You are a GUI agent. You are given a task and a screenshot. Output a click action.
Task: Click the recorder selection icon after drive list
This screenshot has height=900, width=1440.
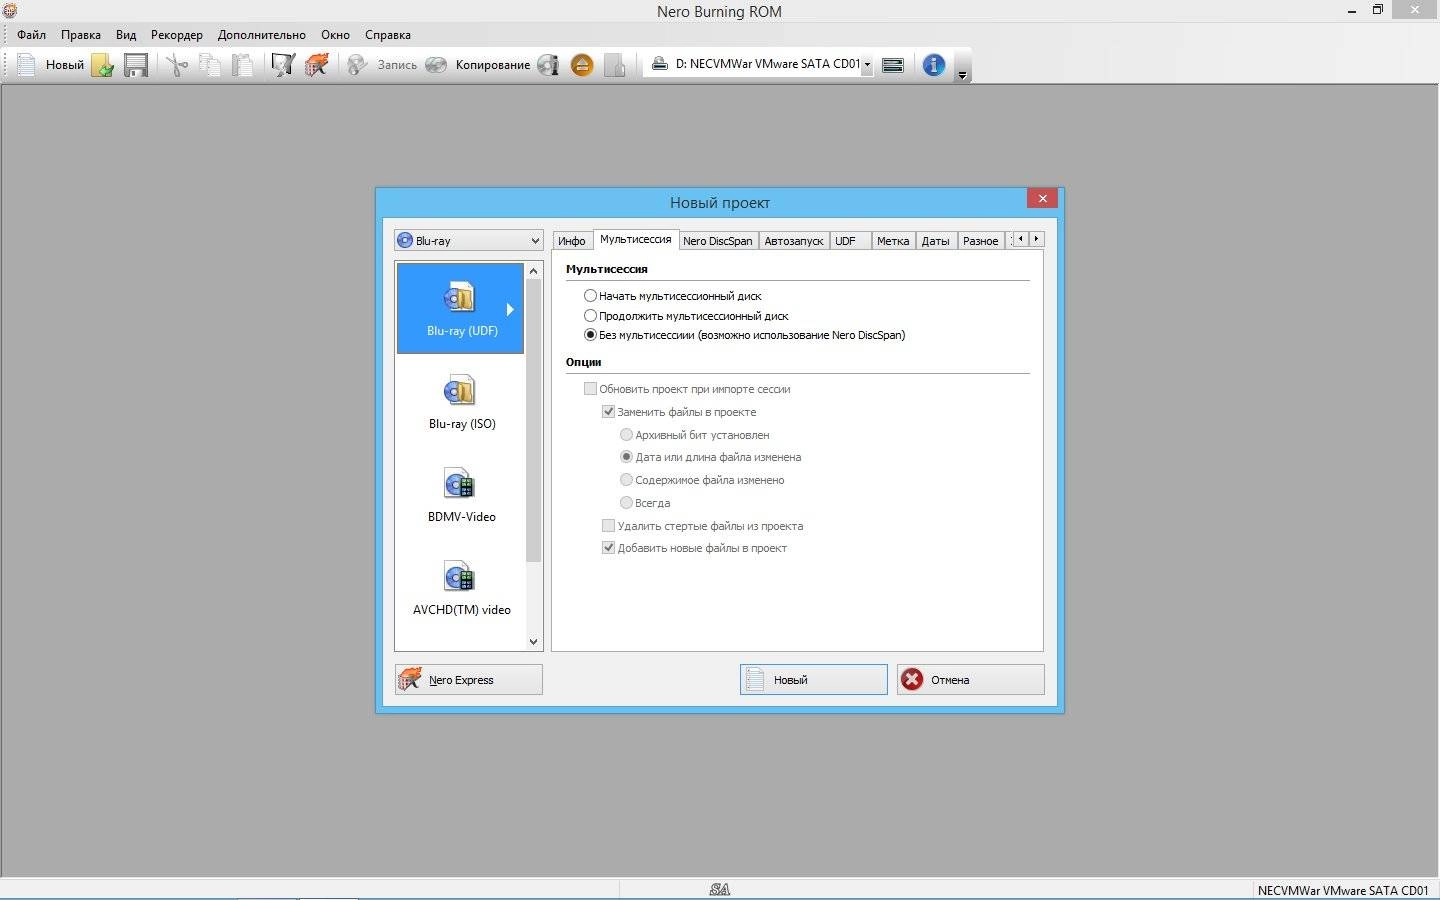(893, 65)
